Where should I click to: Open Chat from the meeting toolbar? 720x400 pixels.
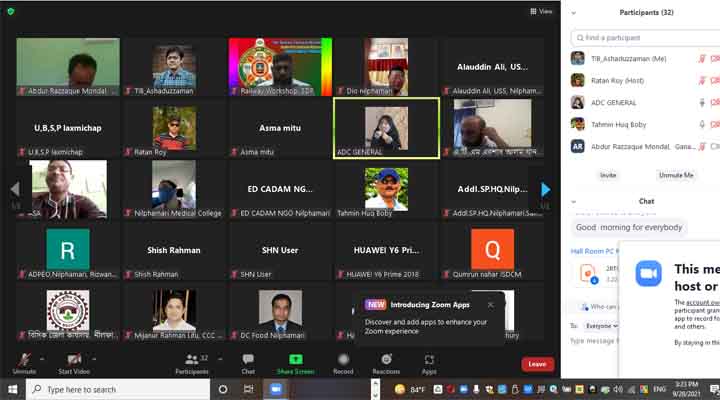point(248,359)
